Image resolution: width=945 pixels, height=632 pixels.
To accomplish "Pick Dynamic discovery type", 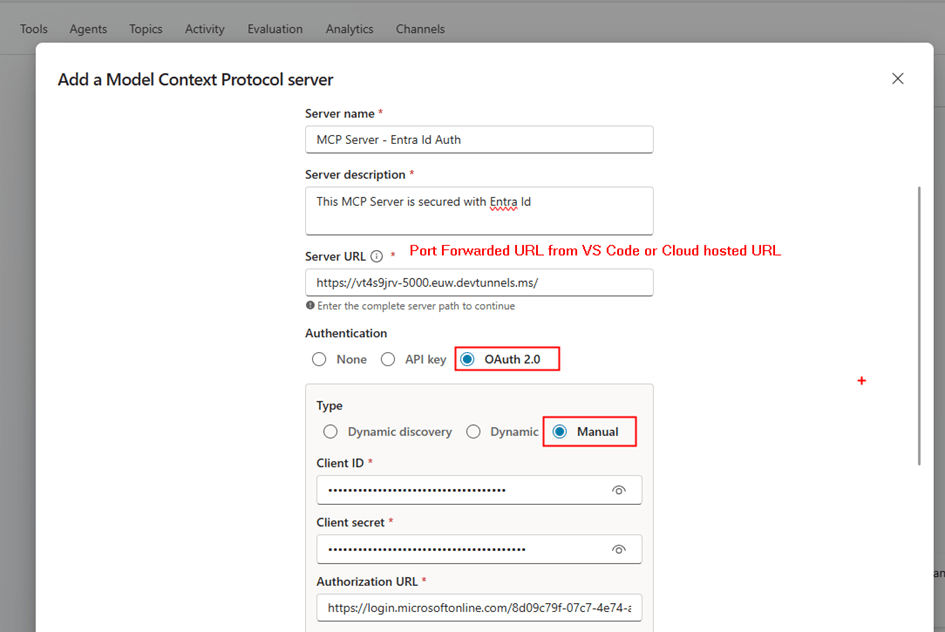I will click(x=330, y=432).
